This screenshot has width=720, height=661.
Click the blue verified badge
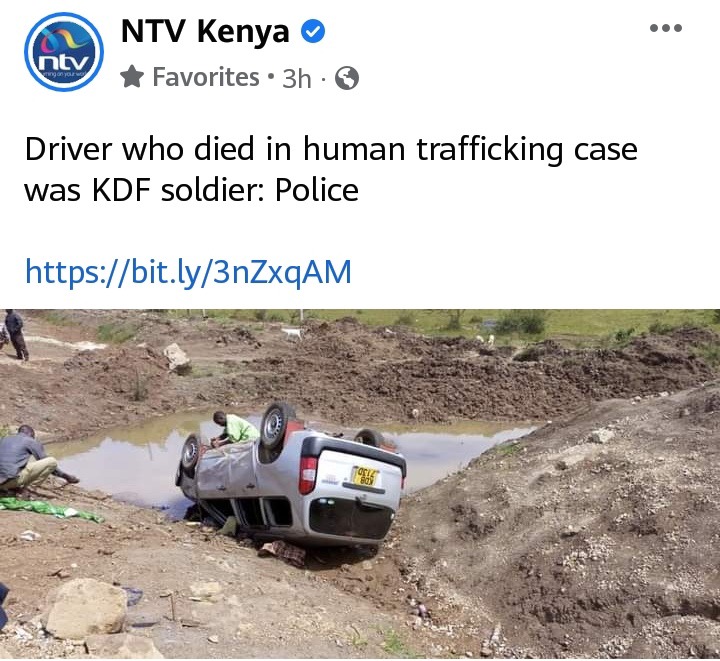coord(313,31)
